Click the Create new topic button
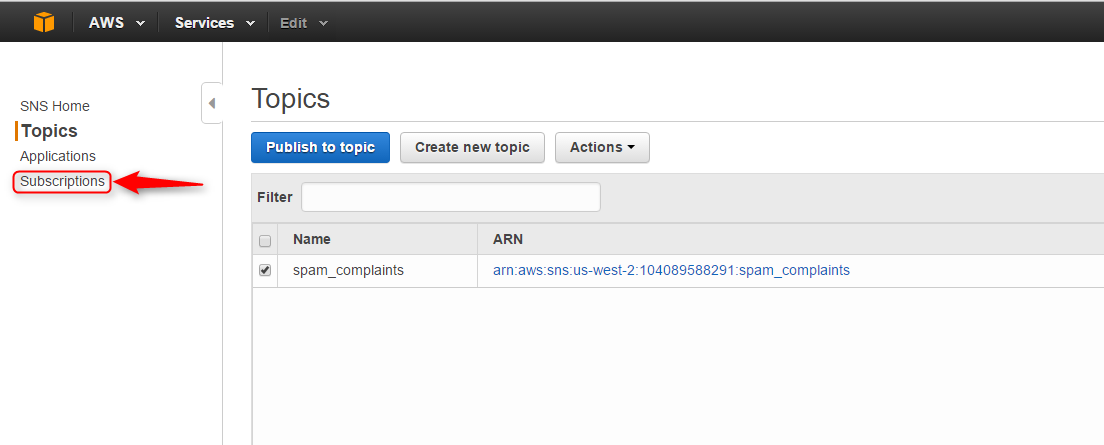1104x445 pixels. click(472, 147)
